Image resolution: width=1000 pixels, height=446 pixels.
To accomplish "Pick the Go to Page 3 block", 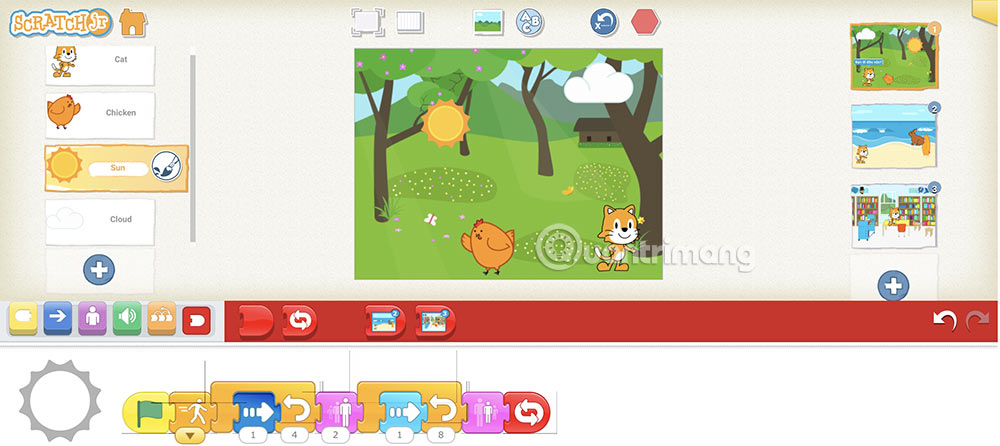I will [x=436, y=321].
